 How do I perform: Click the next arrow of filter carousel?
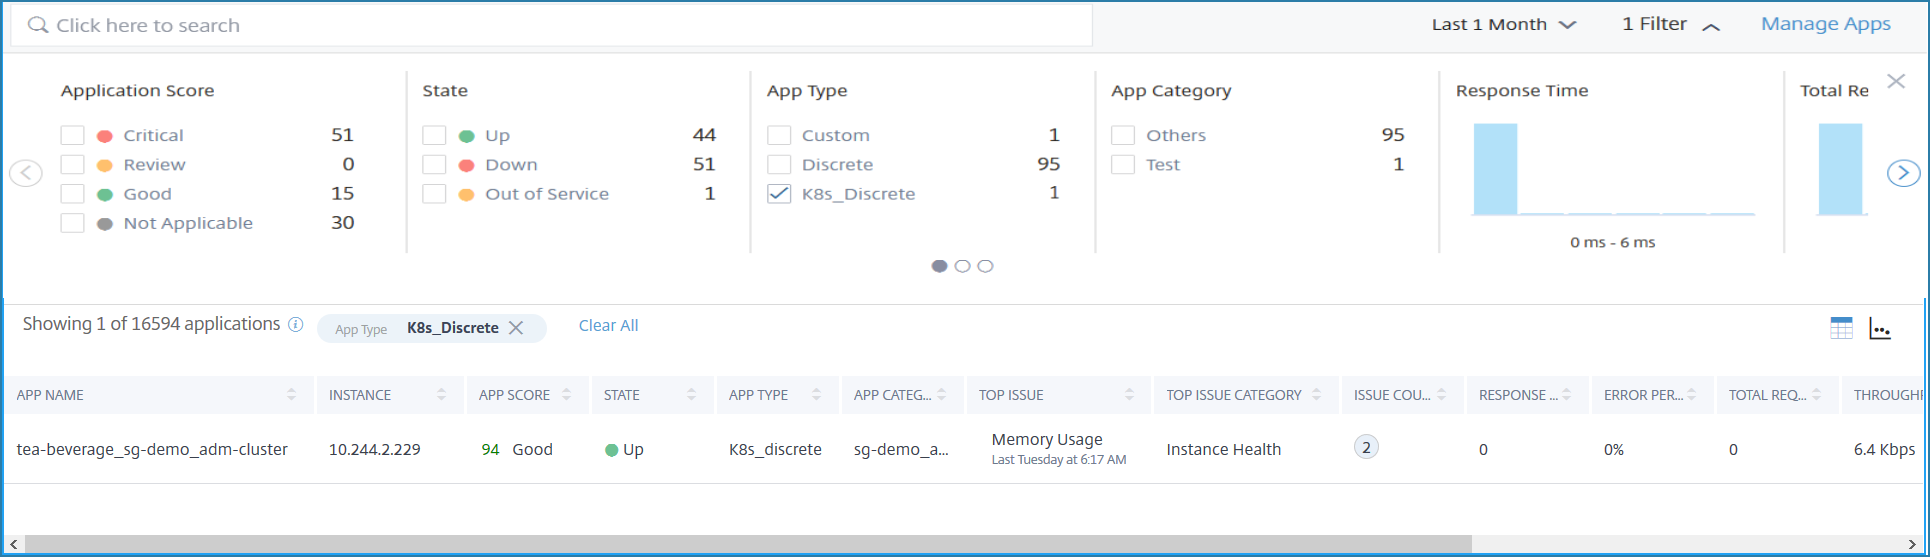tap(1903, 173)
